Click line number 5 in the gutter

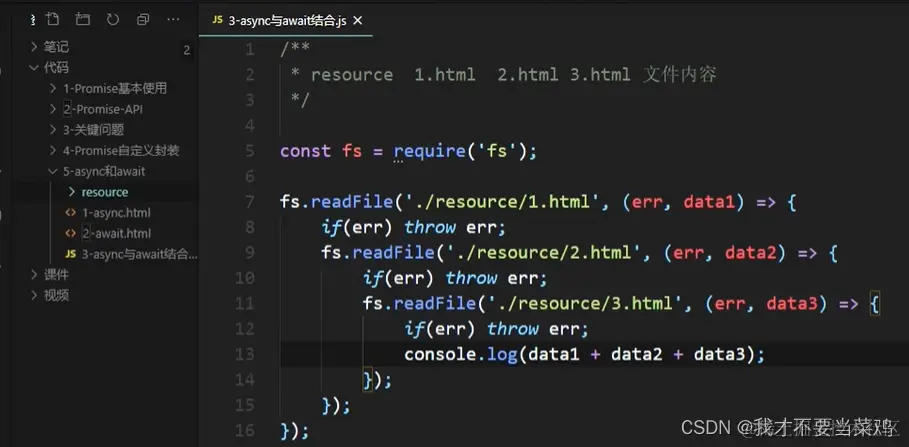pos(249,151)
